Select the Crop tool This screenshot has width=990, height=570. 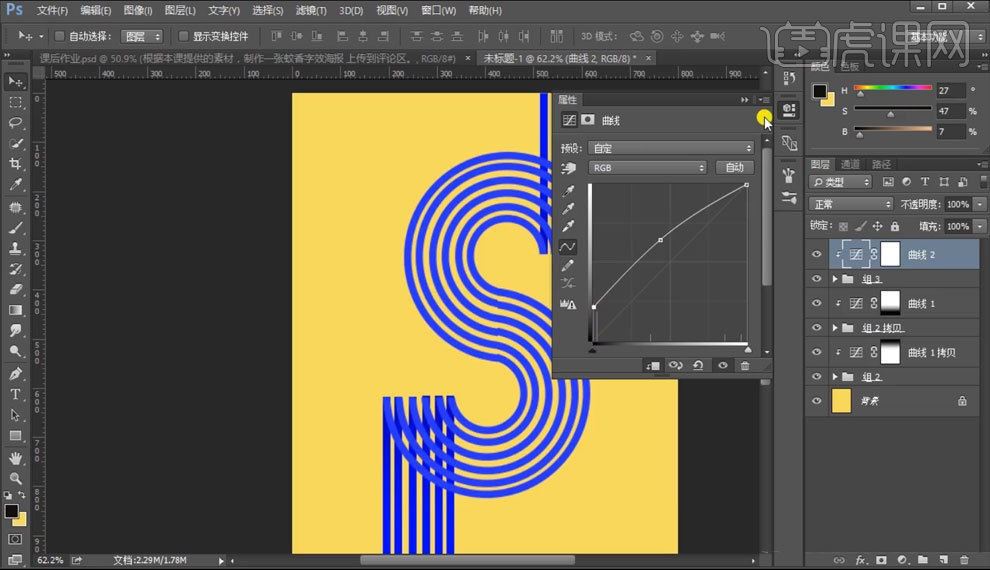point(15,163)
